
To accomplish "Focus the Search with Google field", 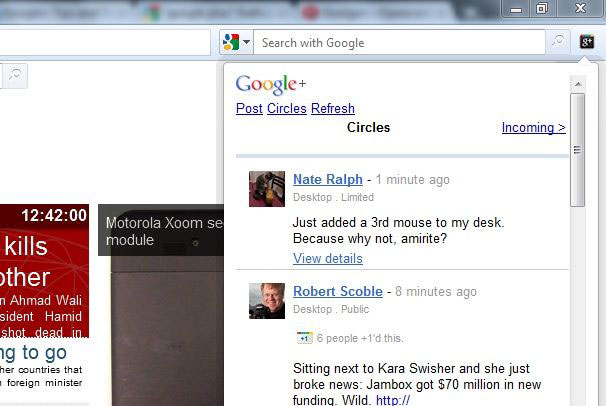I will coord(399,42).
